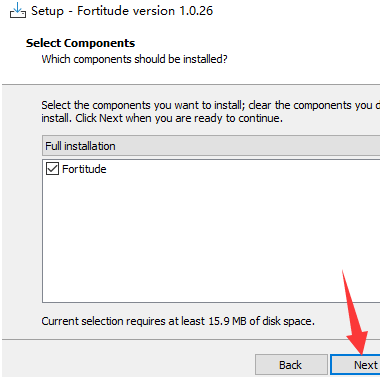Click the gray footer area left of Back

127,360
